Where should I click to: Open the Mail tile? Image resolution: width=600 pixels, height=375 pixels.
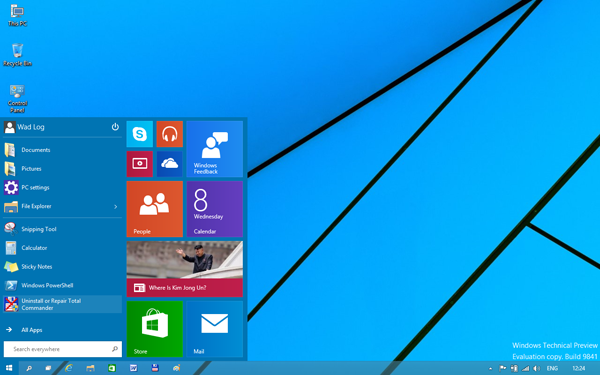point(215,329)
